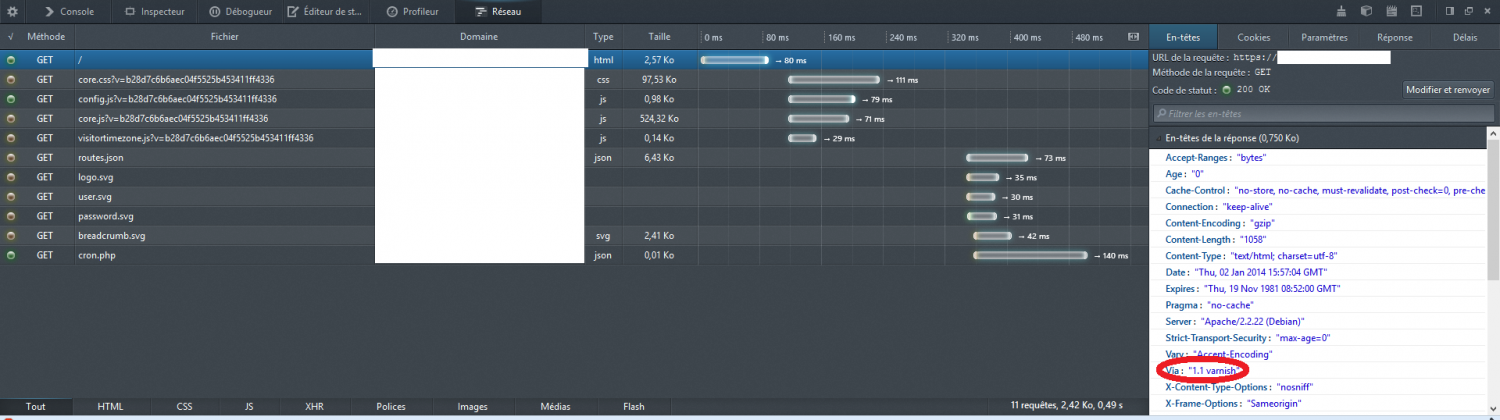
Task: Toggle the request details pane icon
Action: [1133, 37]
